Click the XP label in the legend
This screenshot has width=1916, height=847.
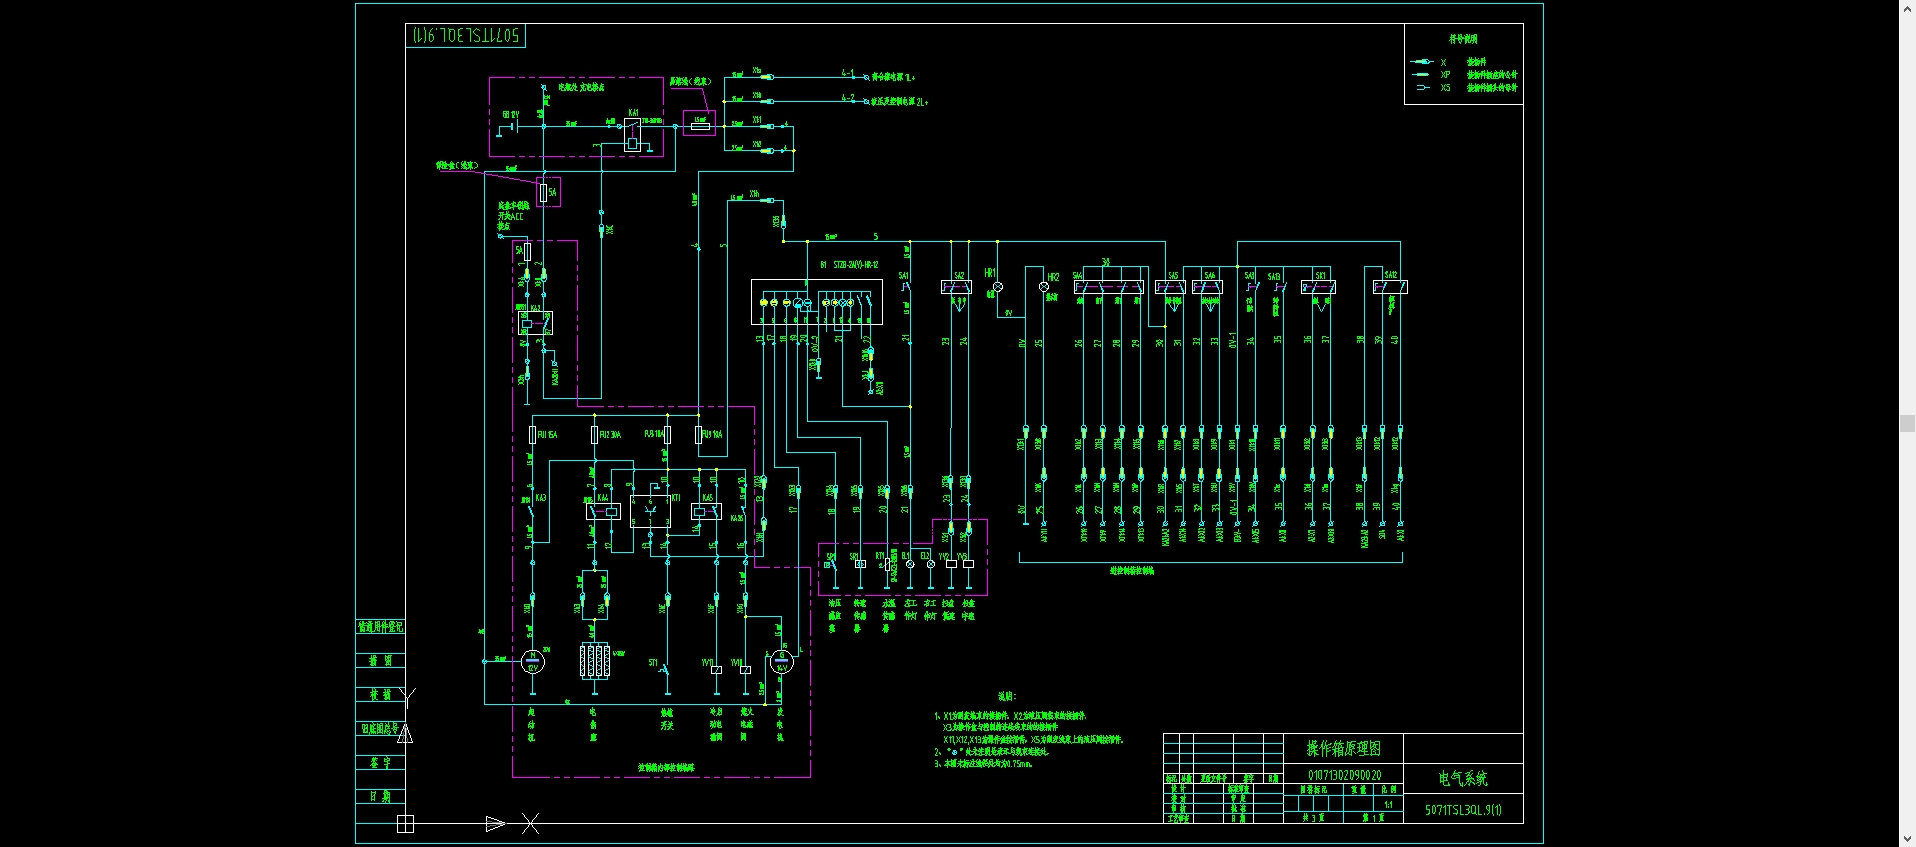[x=1445, y=75]
